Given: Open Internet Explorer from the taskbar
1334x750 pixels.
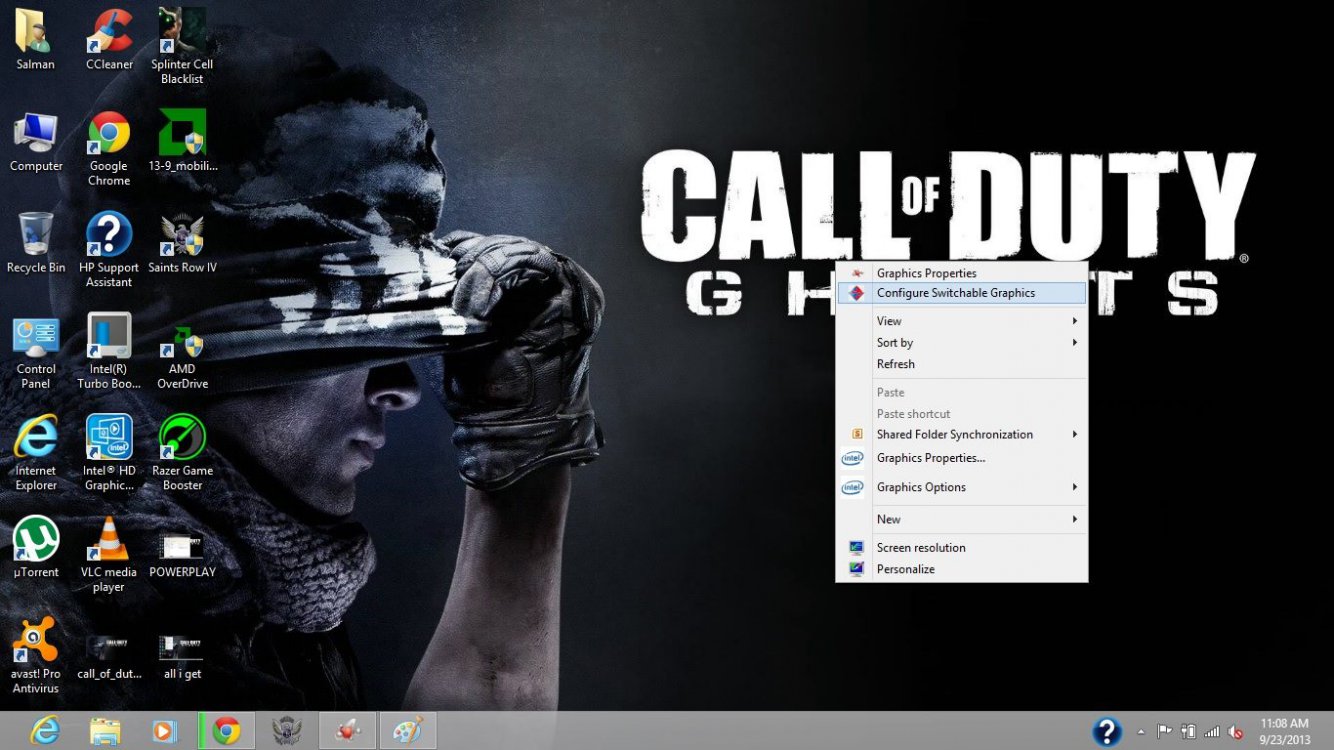Looking at the screenshot, I should pos(45,731).
